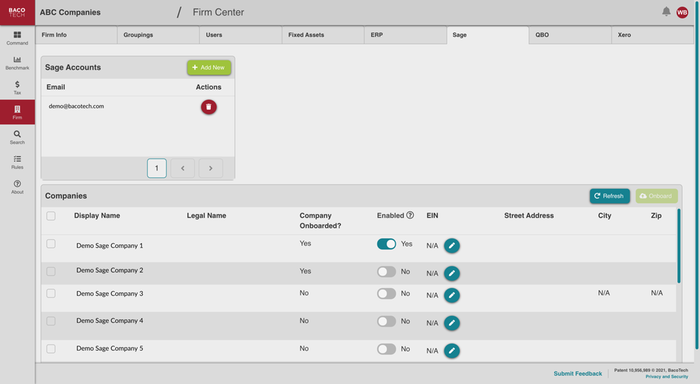This screenshot has height=384, width=700.
Task: Edit EIN for Demo Sage Company 4
Action: point(452,323)
